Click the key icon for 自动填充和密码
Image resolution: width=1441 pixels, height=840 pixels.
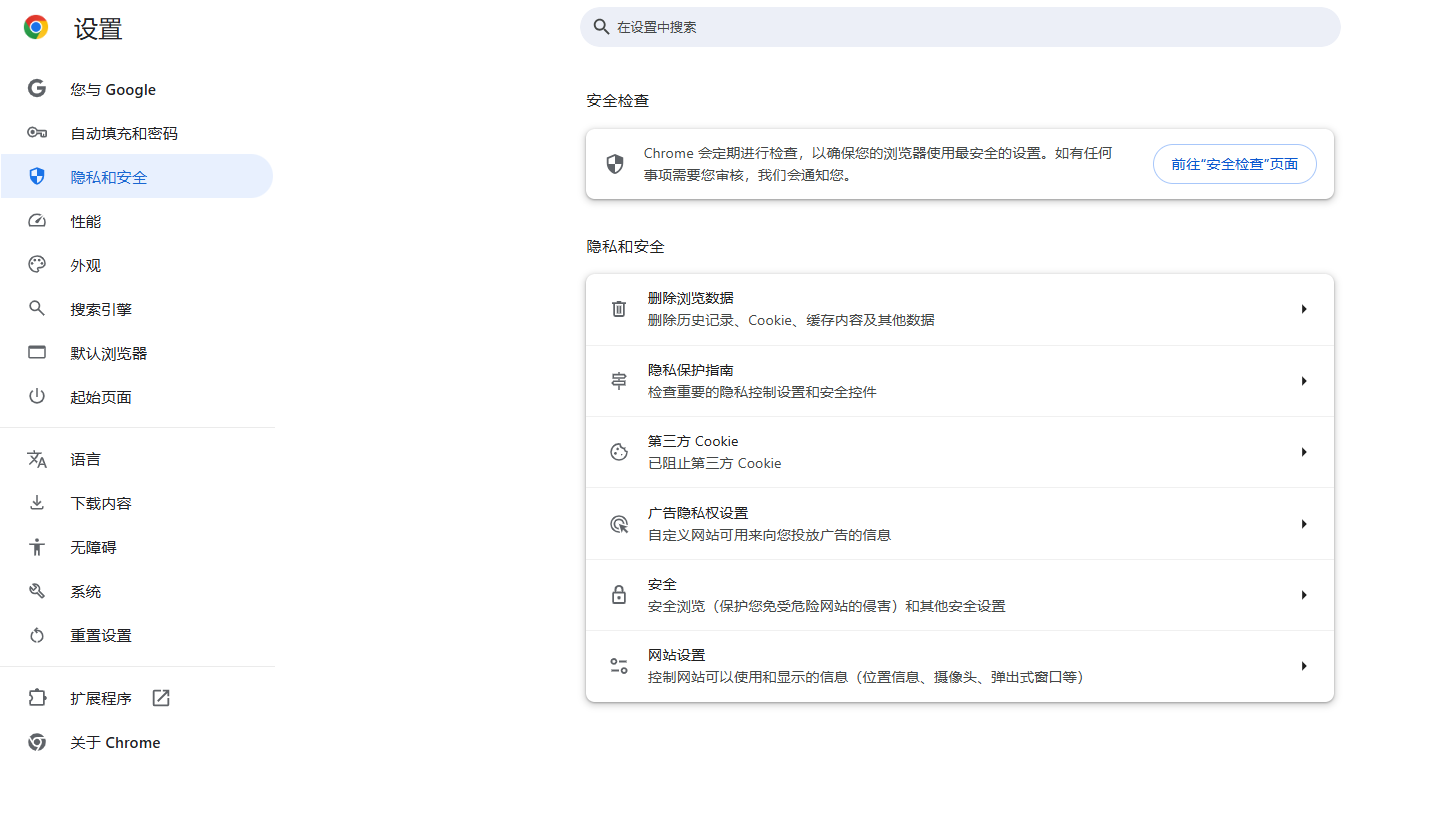pyautogui.click(x=37, y=133)
